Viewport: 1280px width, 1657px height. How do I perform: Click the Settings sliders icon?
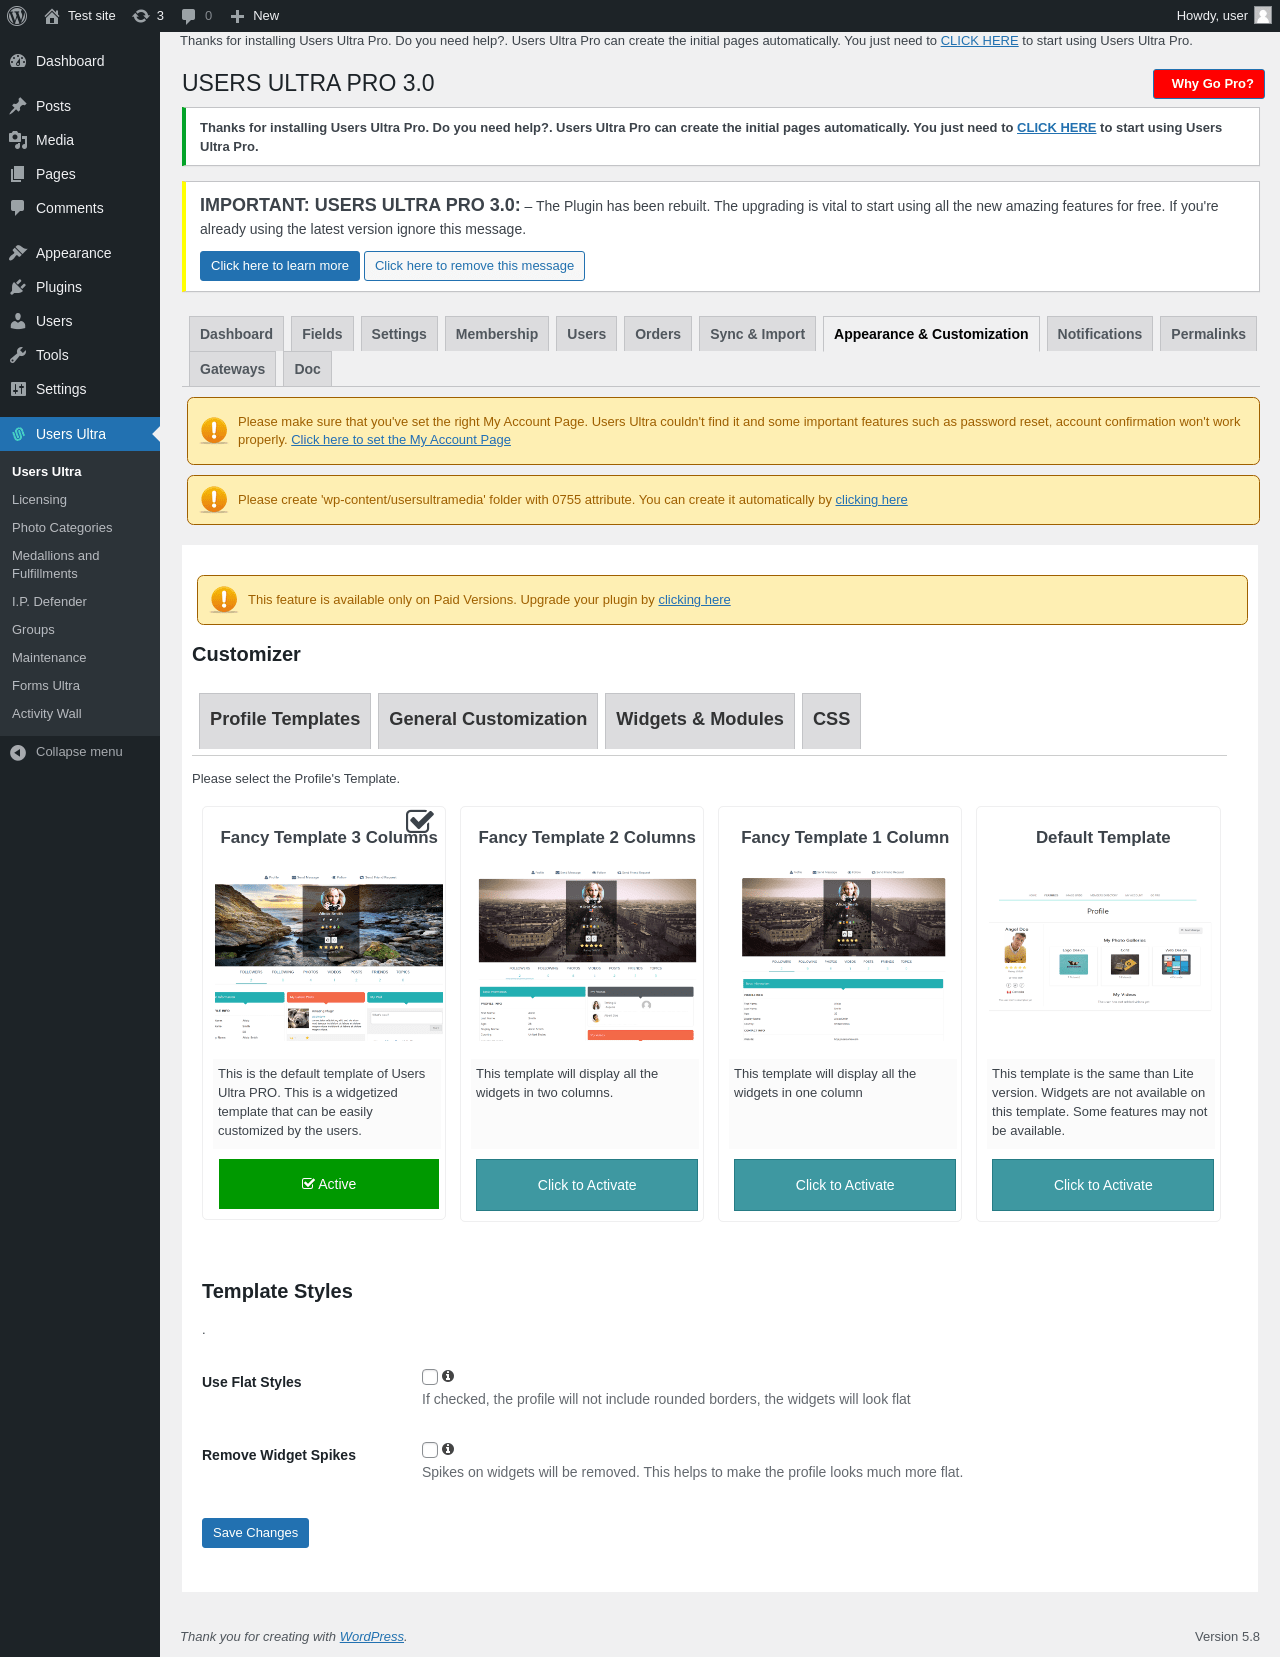click(x=18, y=389)
